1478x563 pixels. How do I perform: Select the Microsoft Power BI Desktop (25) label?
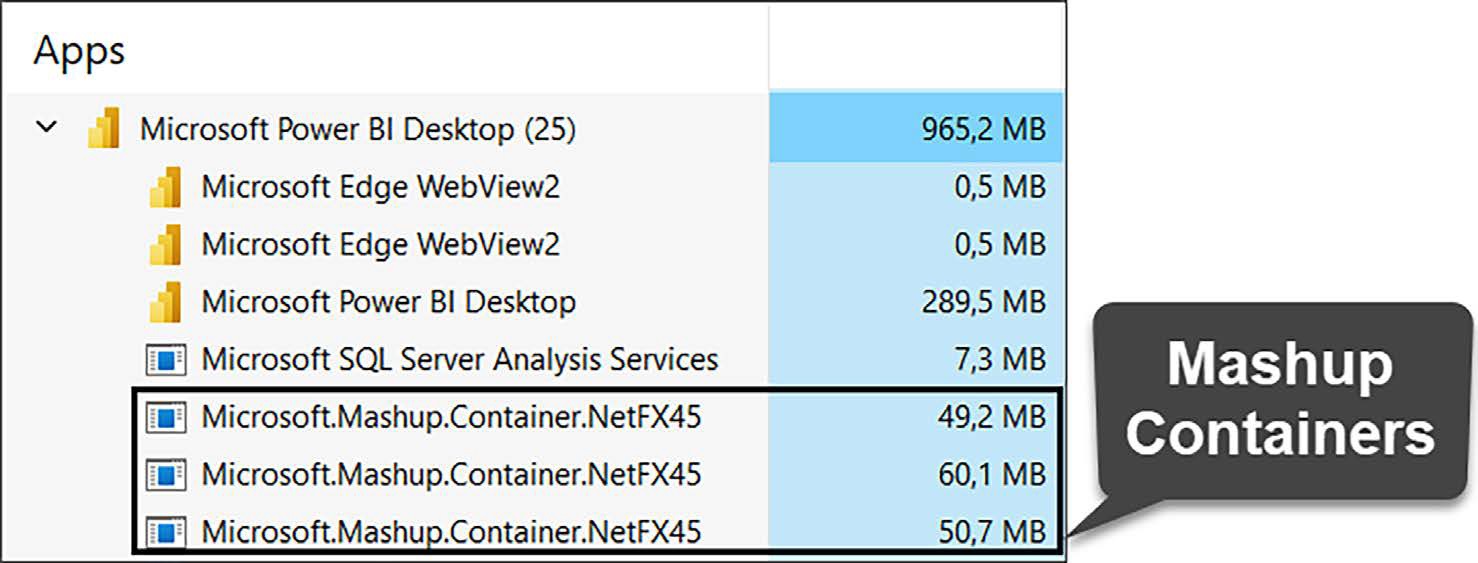coord(358,130)
